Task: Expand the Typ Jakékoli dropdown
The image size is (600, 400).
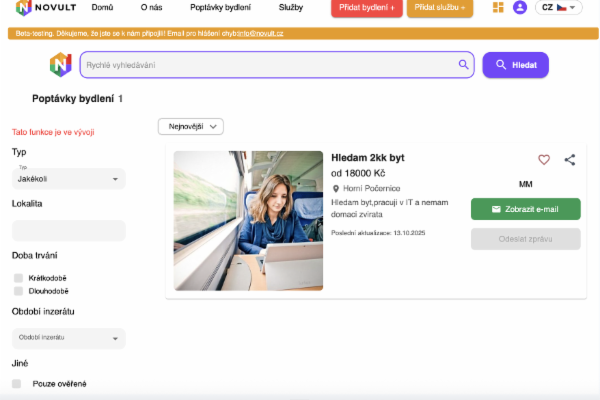Action: pos(68,178)
